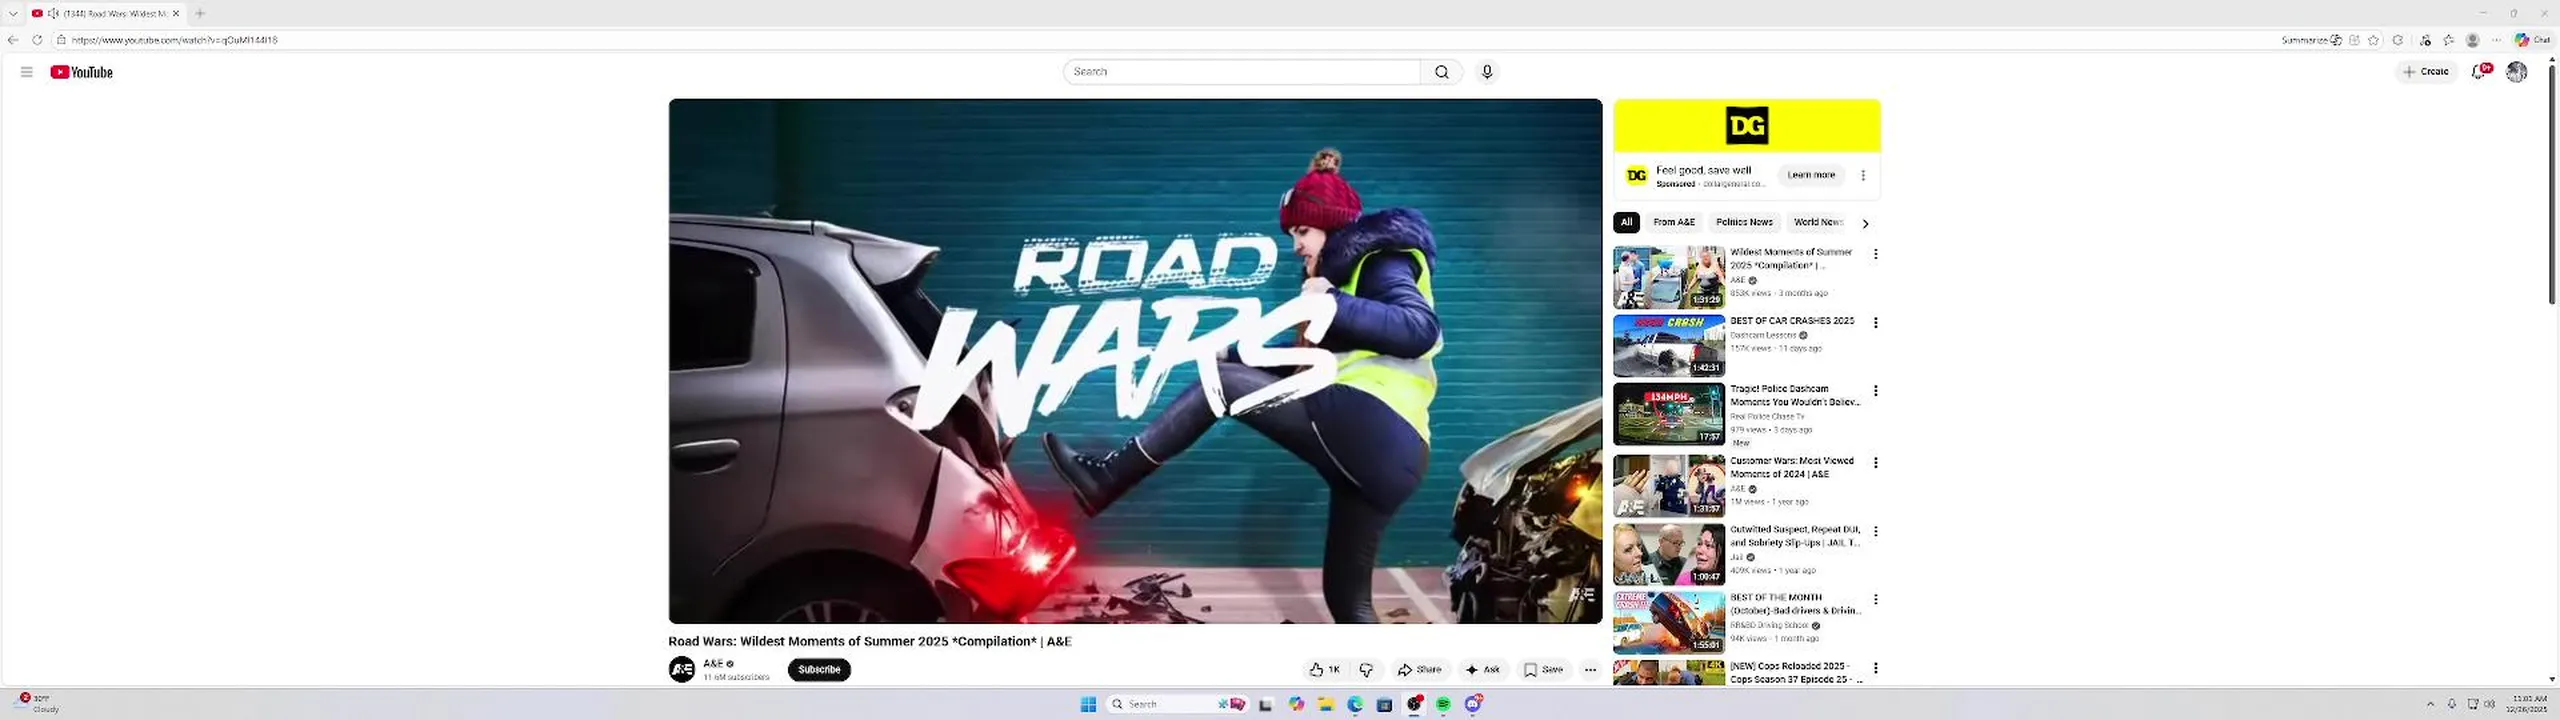
Task: Open the YouTube guide hamburger menu
Action: [27, 72]
